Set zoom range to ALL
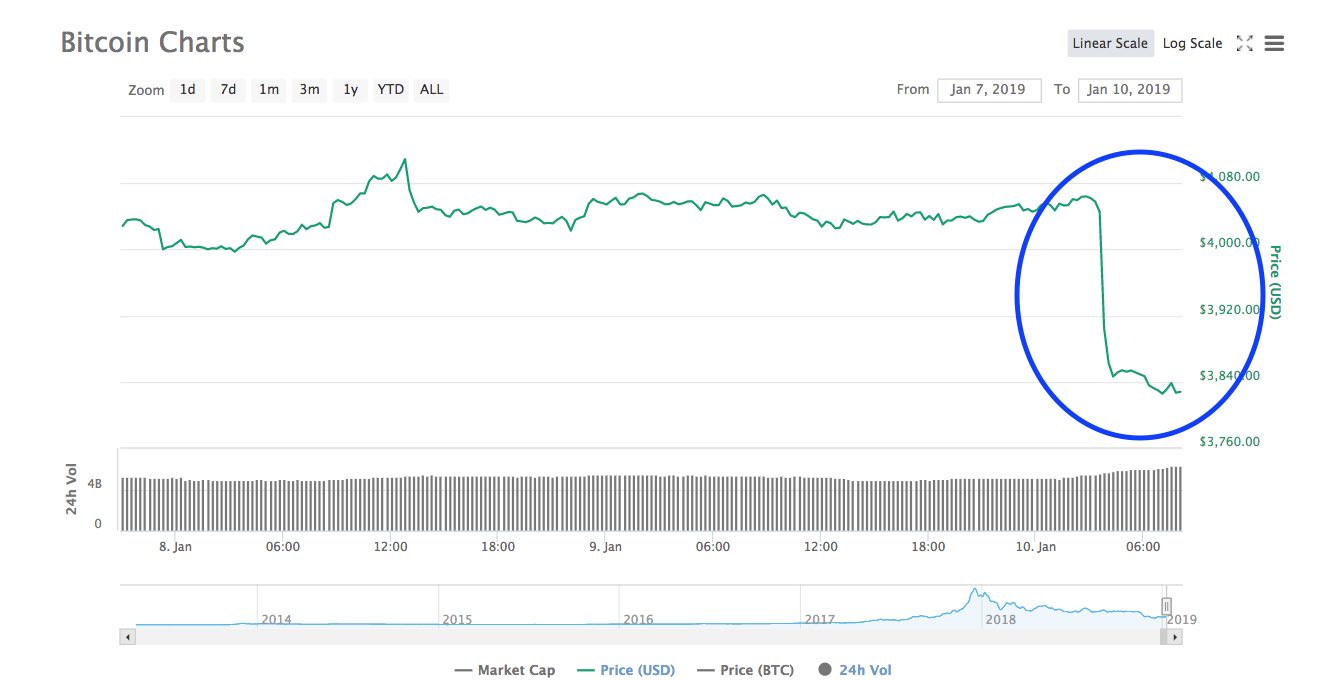 [432, 90]
